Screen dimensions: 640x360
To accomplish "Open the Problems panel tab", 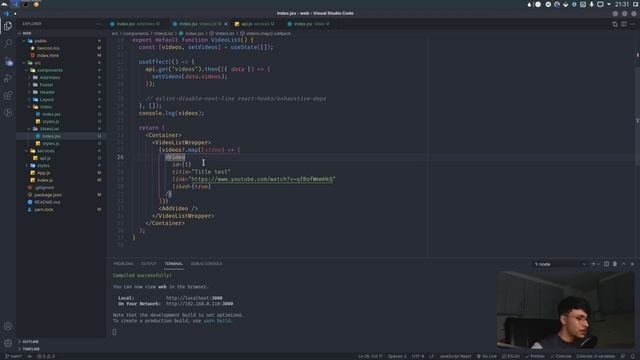I will (123, 264).
